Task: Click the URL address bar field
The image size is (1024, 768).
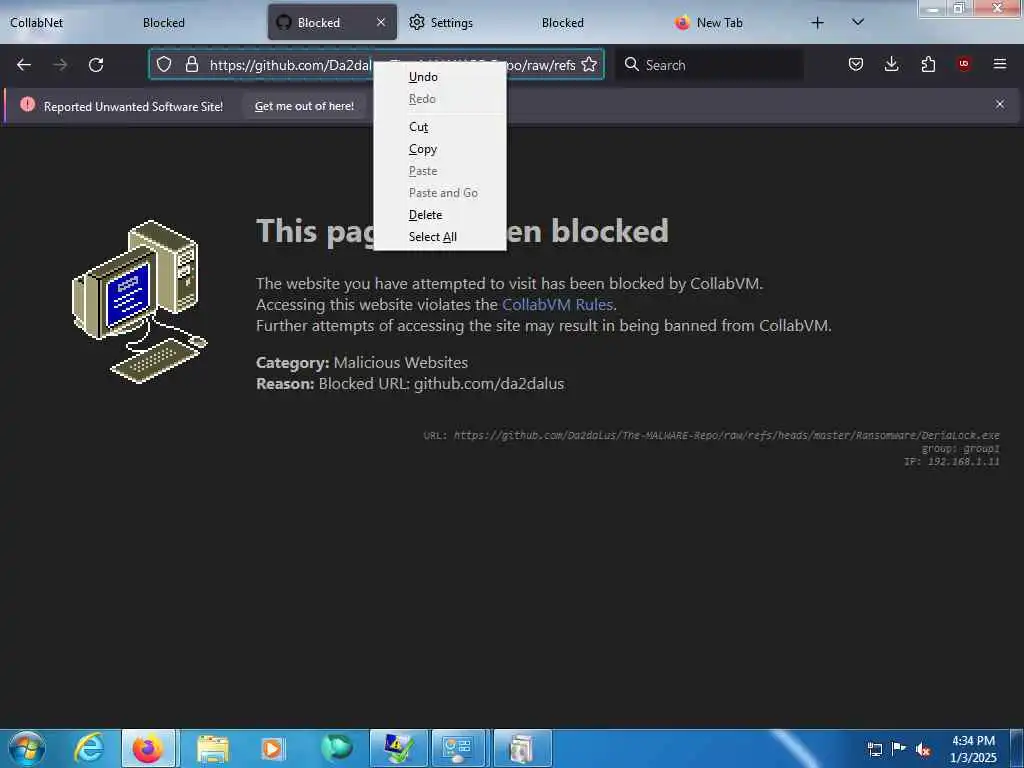Action: pos(376,65)
